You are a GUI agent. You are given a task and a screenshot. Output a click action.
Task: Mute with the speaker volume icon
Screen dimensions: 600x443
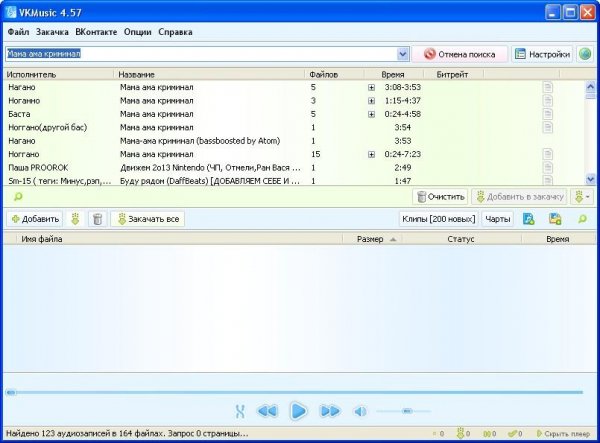pos(360,412)
